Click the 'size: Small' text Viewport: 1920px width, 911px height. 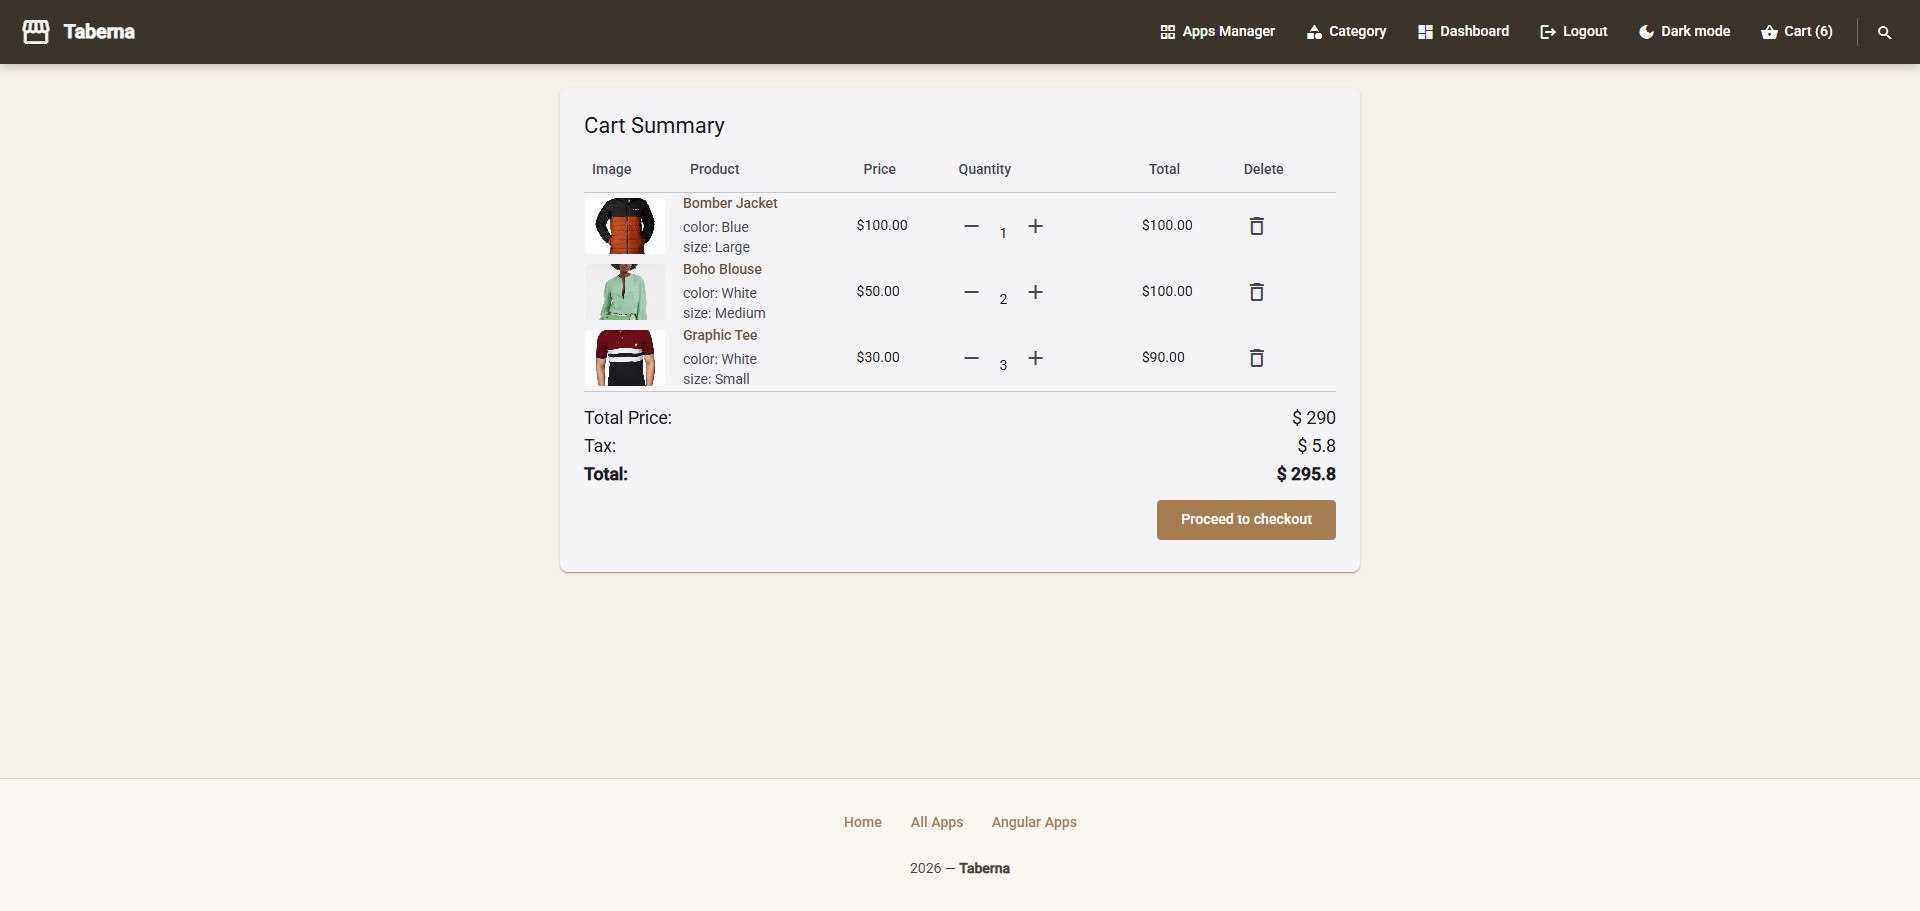pyautogui.click(x=716, y=379)
